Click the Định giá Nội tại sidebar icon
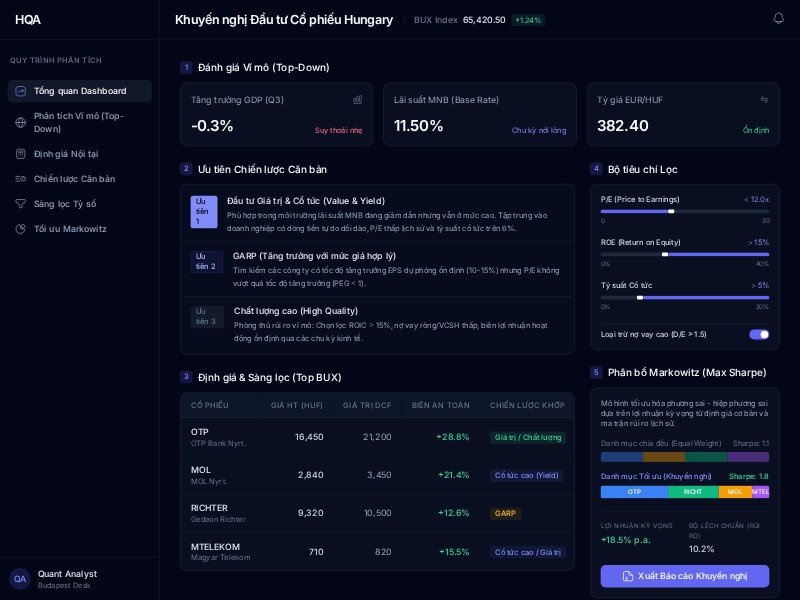 click(22, 154)
